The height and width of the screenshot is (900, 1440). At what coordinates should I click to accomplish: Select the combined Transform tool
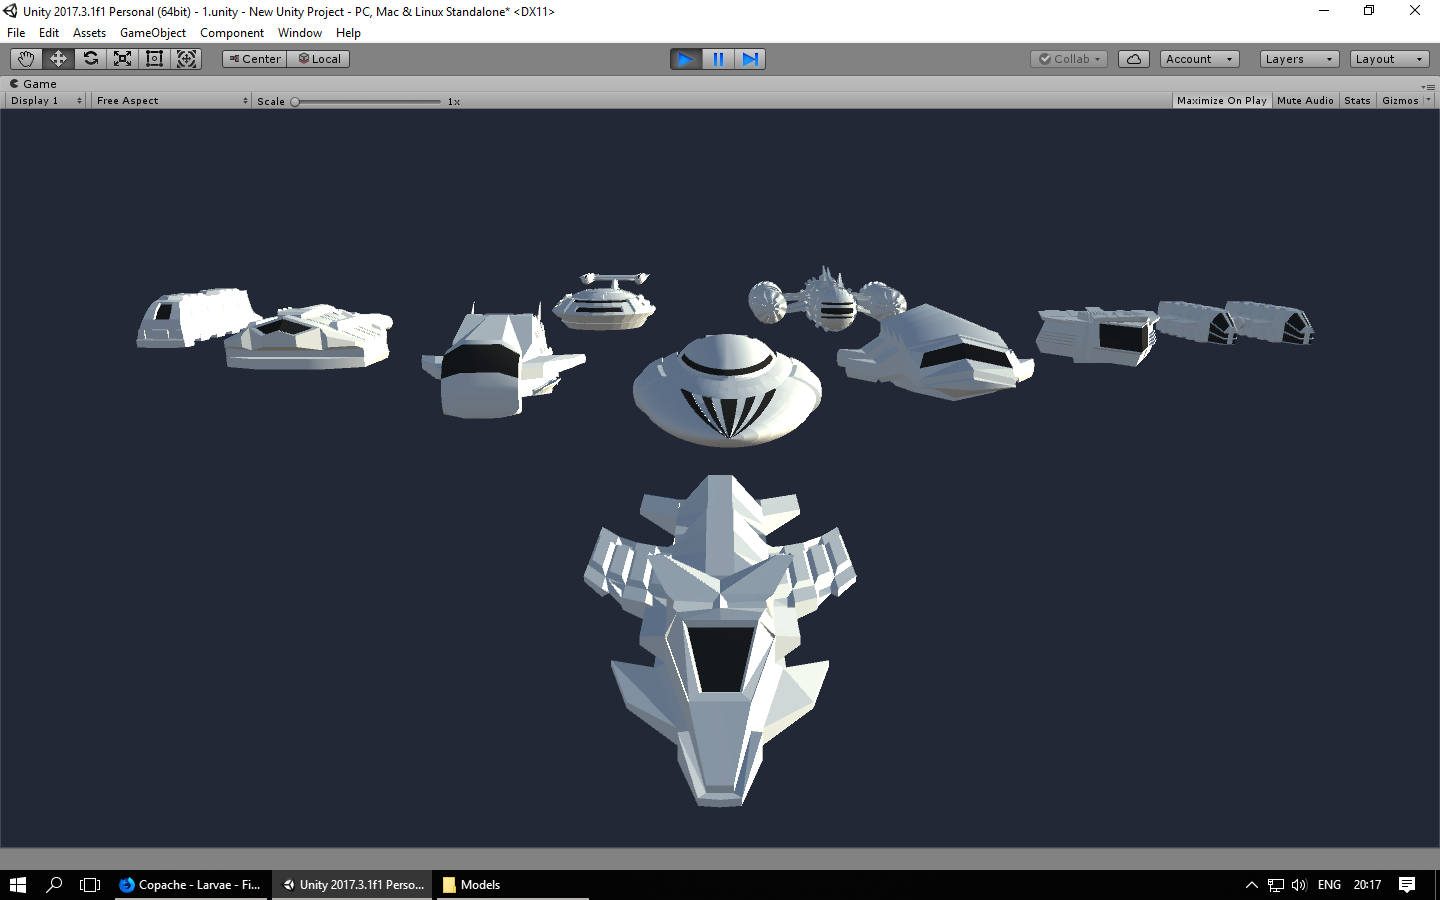click(186, 59)
